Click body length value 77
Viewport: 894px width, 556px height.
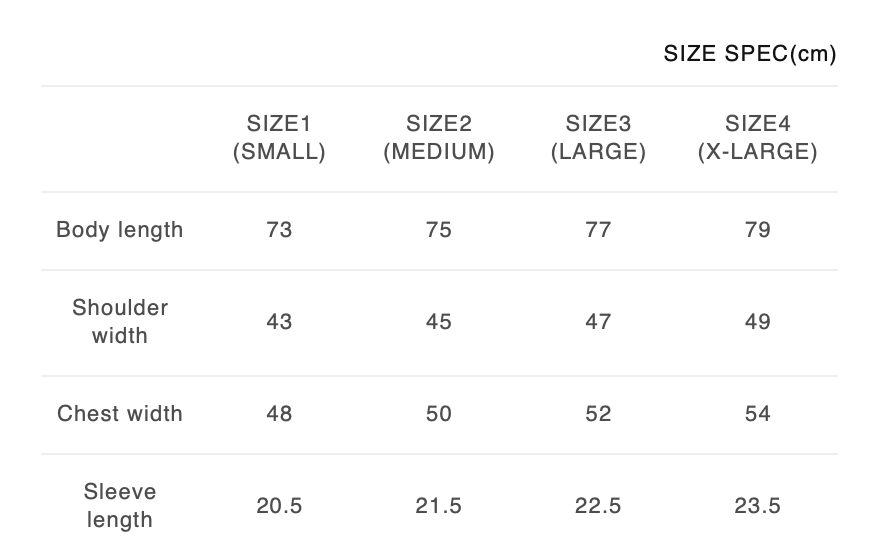pos(598,230)
